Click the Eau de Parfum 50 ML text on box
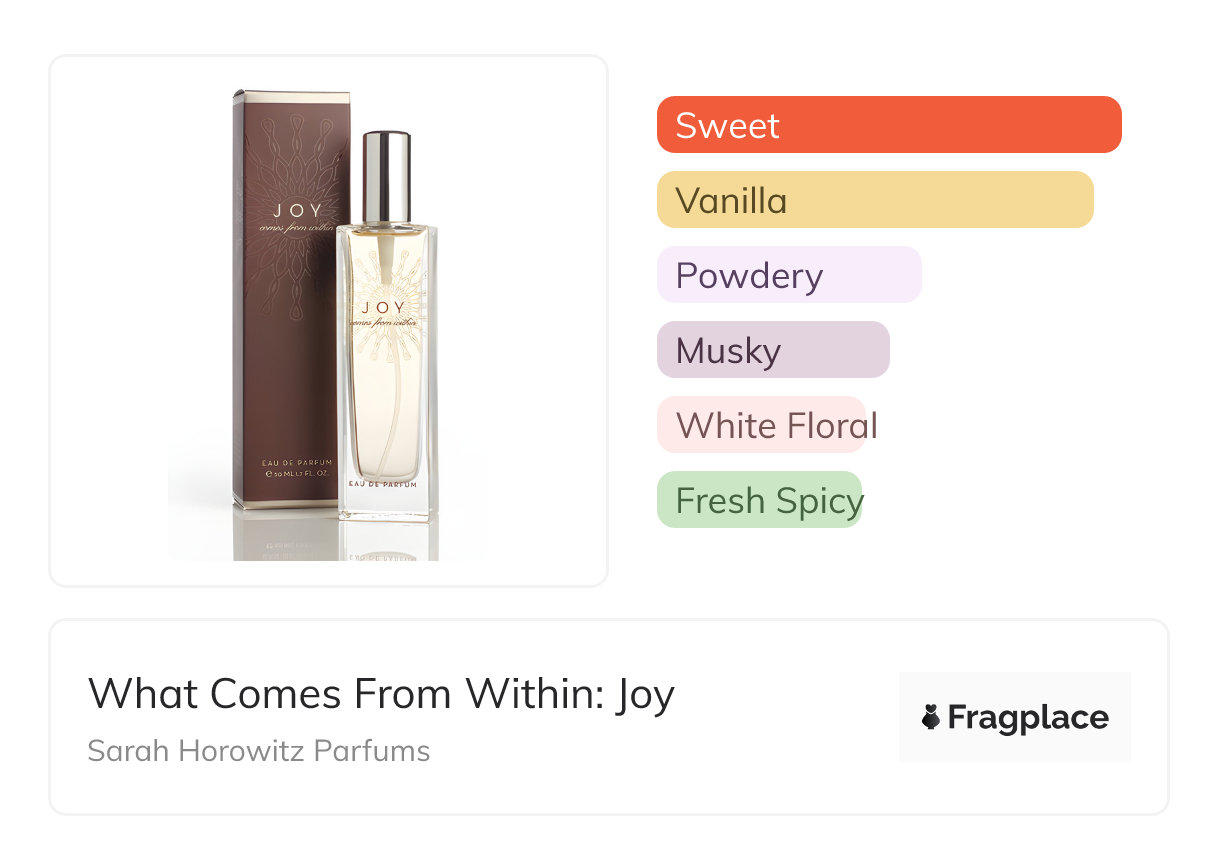This screenshot has height=864, width=1218. point(296,467)
